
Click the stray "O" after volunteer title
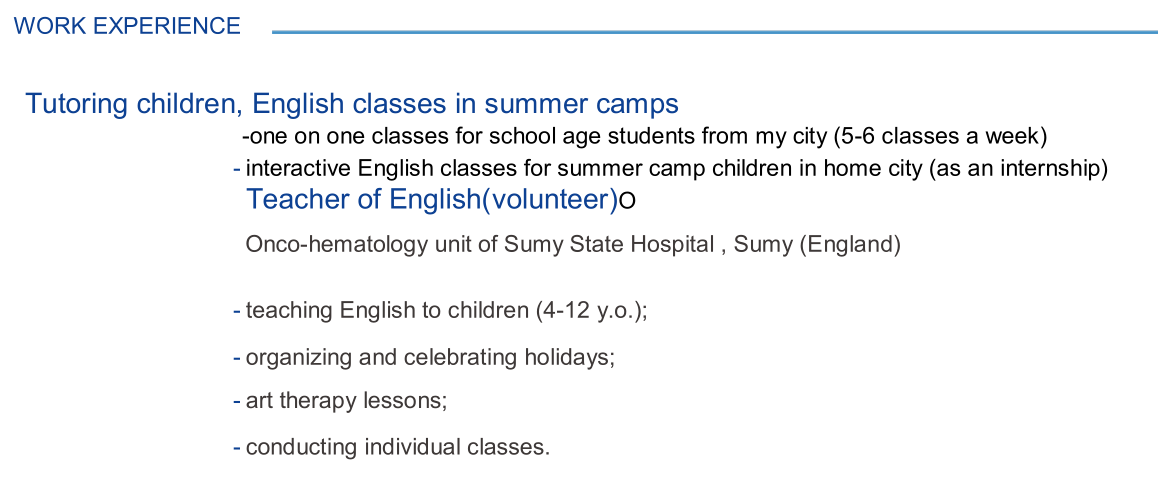628,202
